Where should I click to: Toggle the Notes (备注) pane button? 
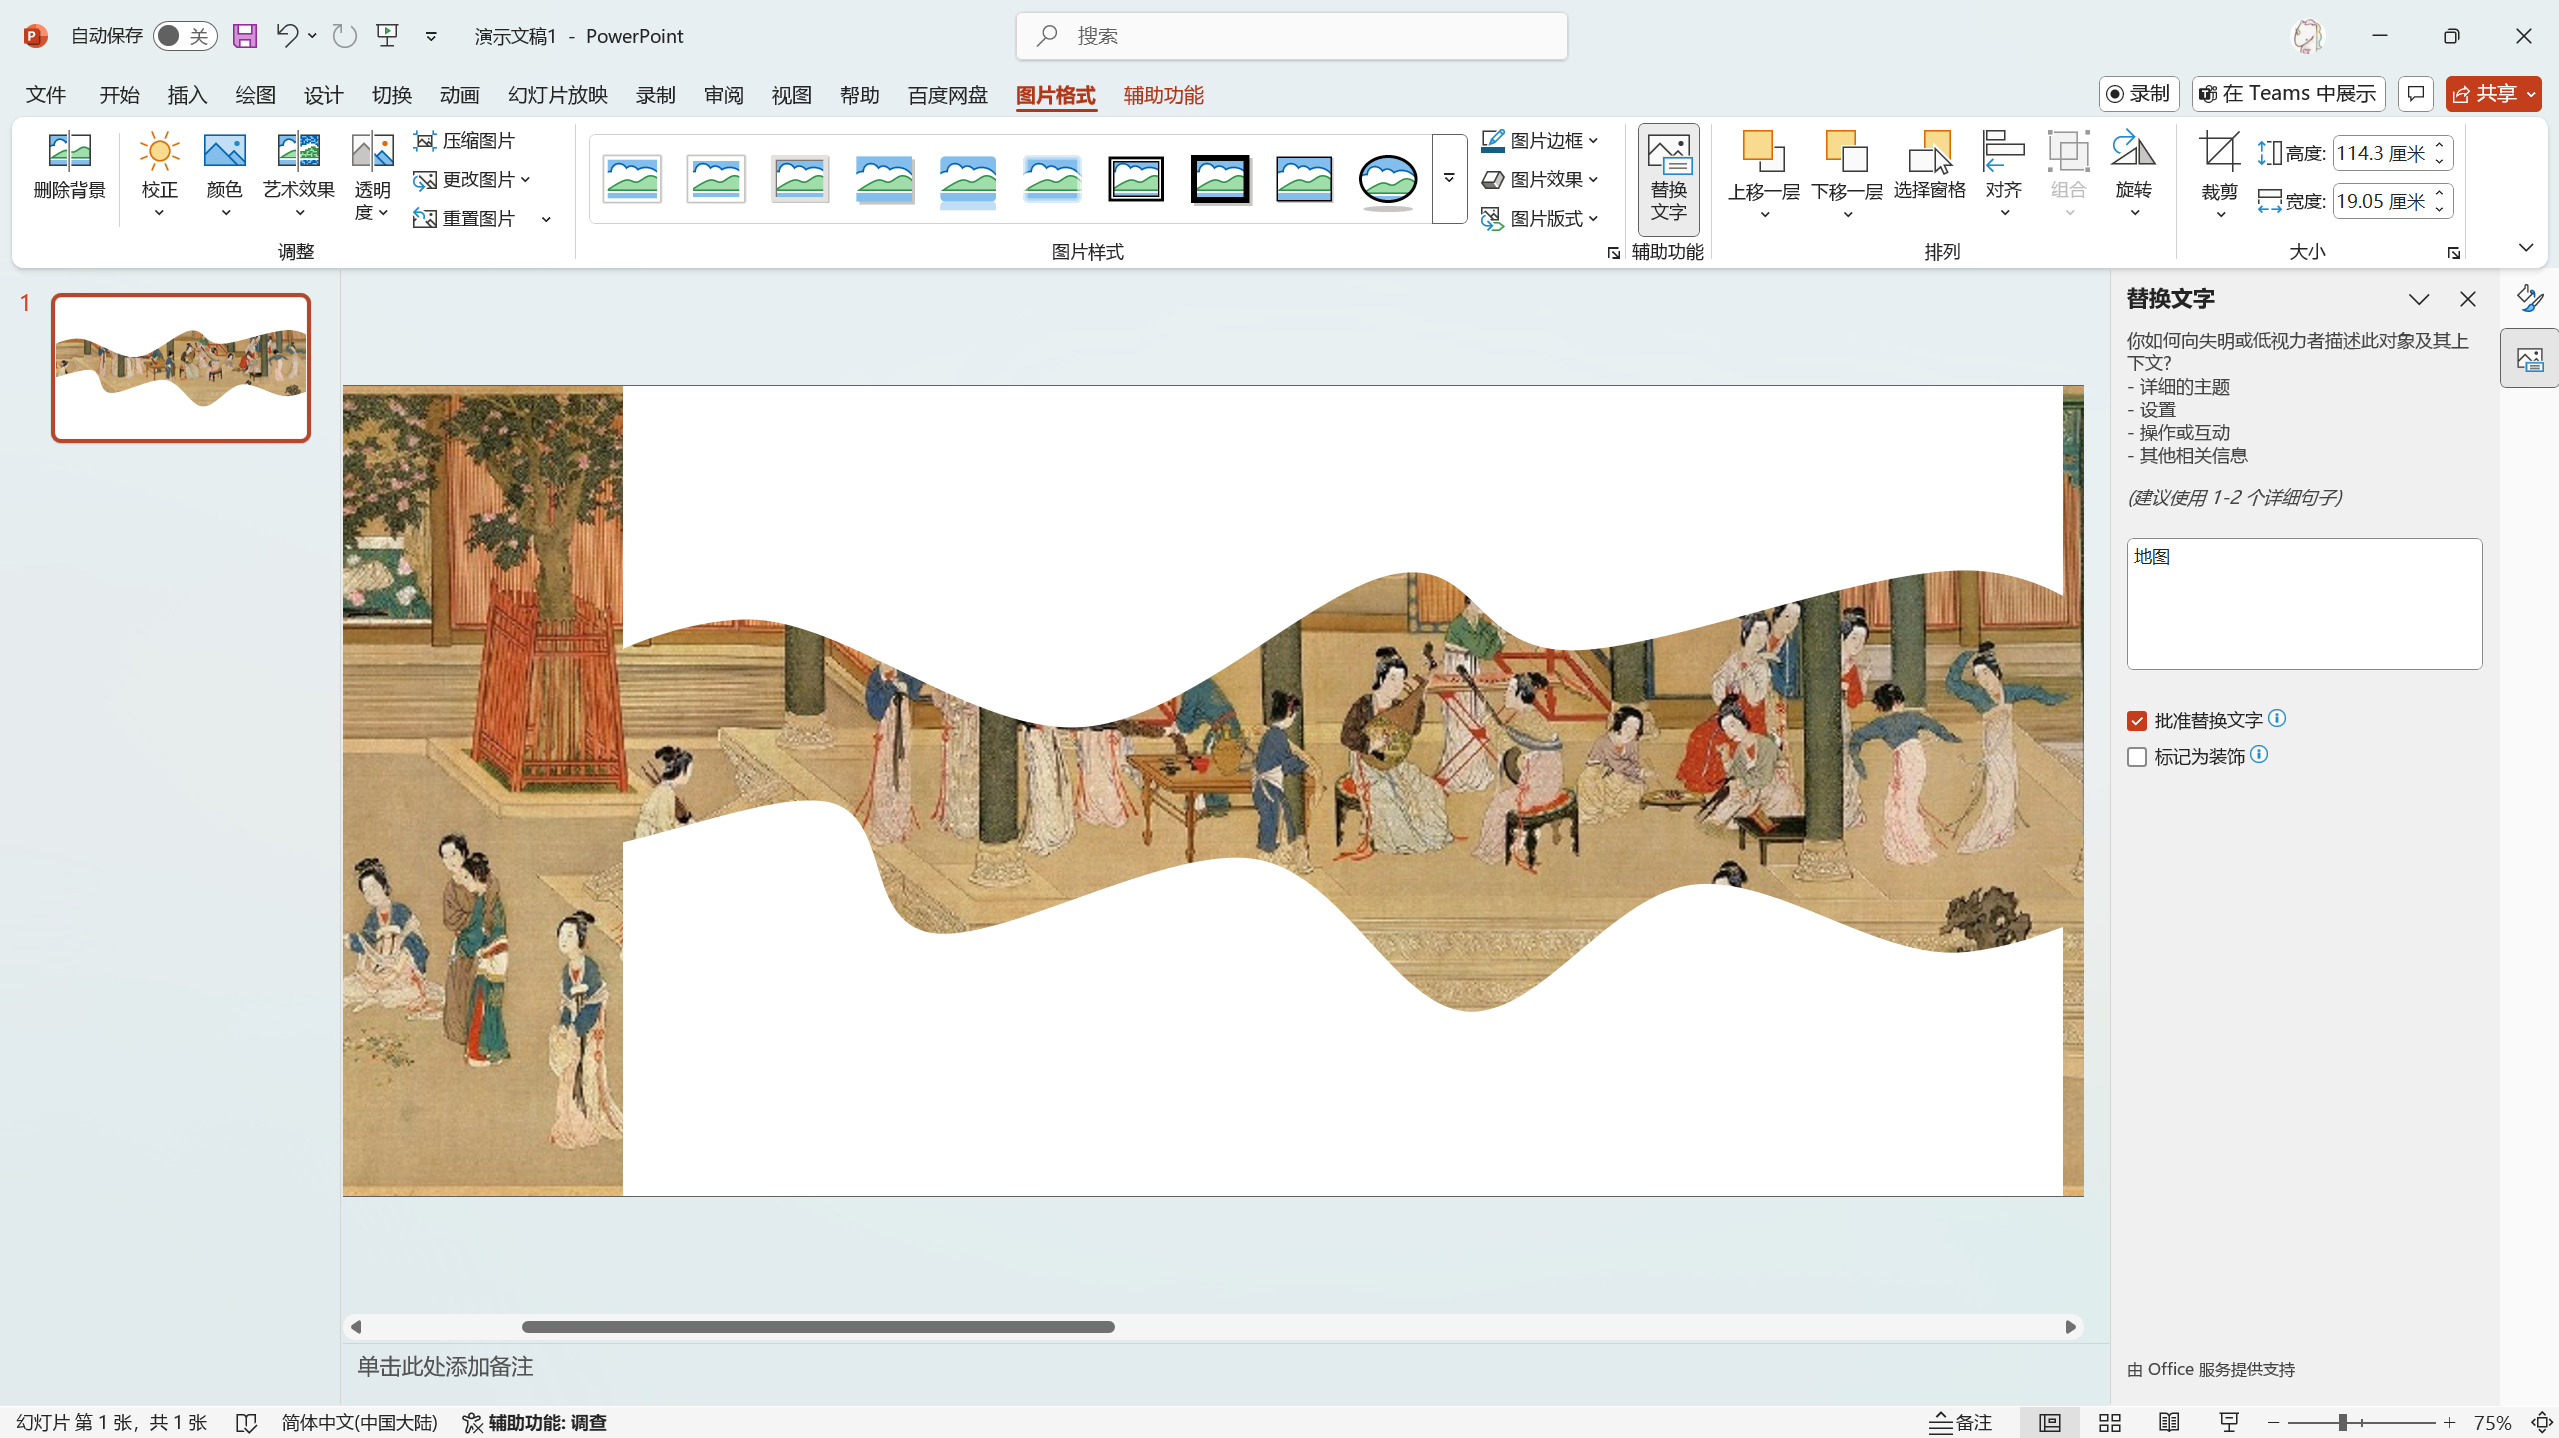(x=1960, y=1422)
